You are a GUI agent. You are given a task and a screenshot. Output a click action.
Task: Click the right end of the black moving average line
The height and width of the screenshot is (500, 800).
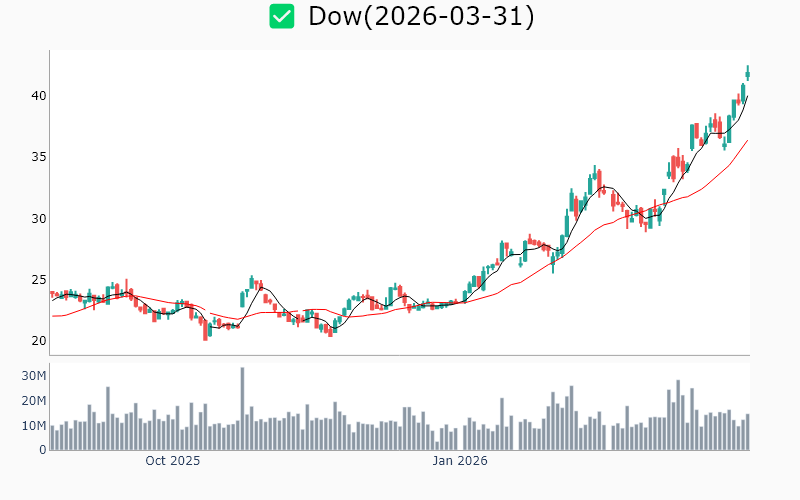coord(747,96)
